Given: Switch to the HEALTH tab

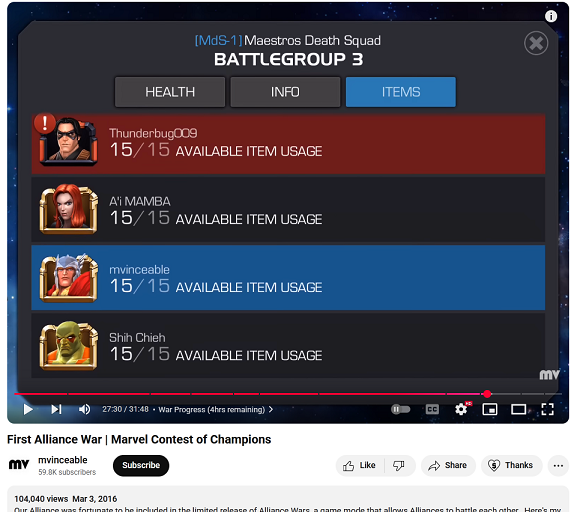Looking at the screenshot, I should (x=170, y=92).
